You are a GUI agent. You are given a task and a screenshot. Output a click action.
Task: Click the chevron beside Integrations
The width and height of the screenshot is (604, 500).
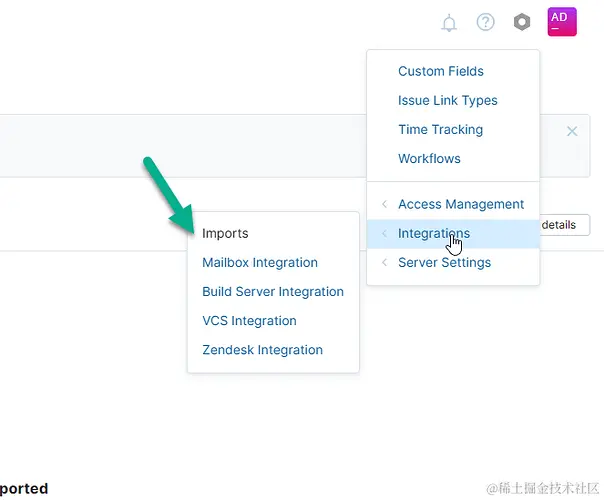[384, 233]
